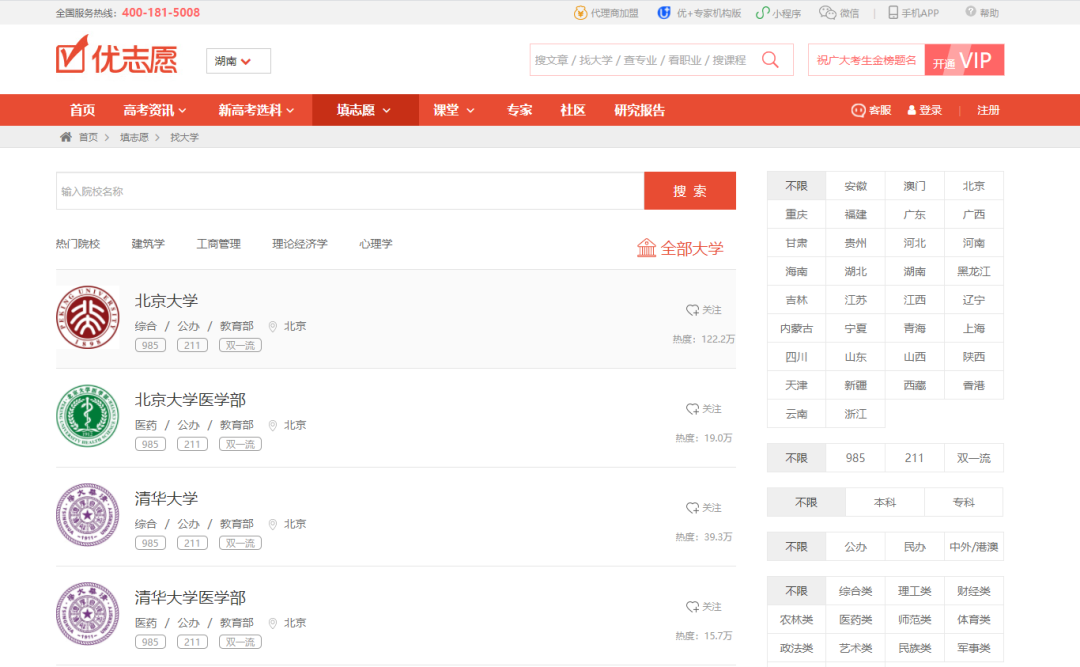Follow 清华大学 via its 关注 heart icon

(692, 508)
